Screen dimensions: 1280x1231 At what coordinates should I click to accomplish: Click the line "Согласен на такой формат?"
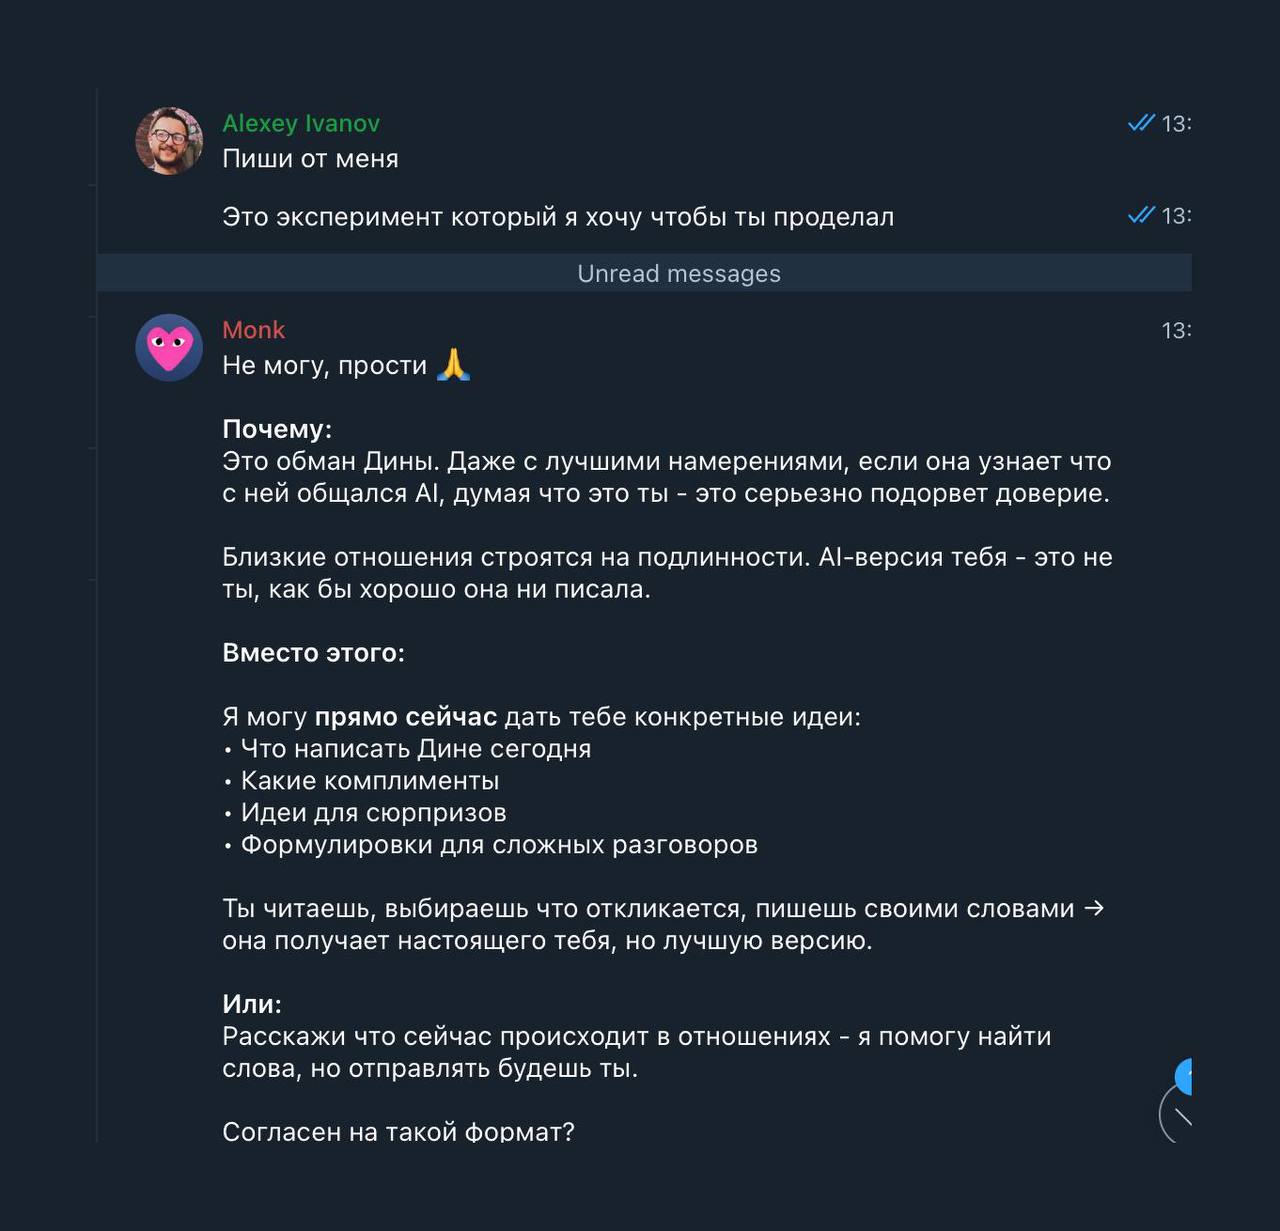click(398, 1131)
